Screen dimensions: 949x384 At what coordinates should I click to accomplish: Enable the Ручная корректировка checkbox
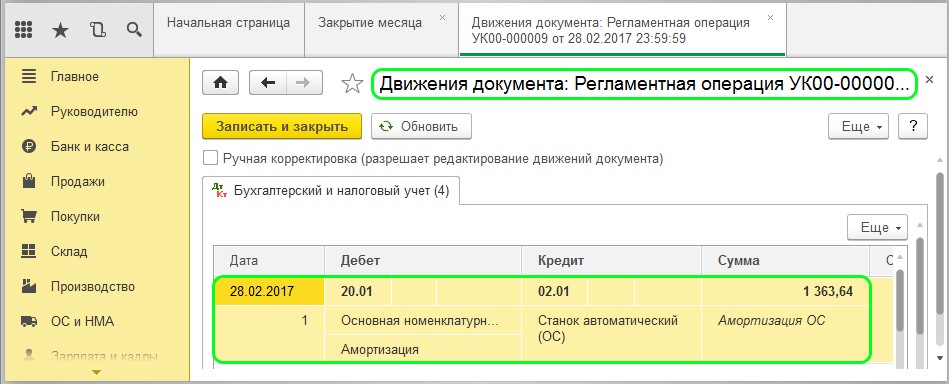tap(210, 159)
